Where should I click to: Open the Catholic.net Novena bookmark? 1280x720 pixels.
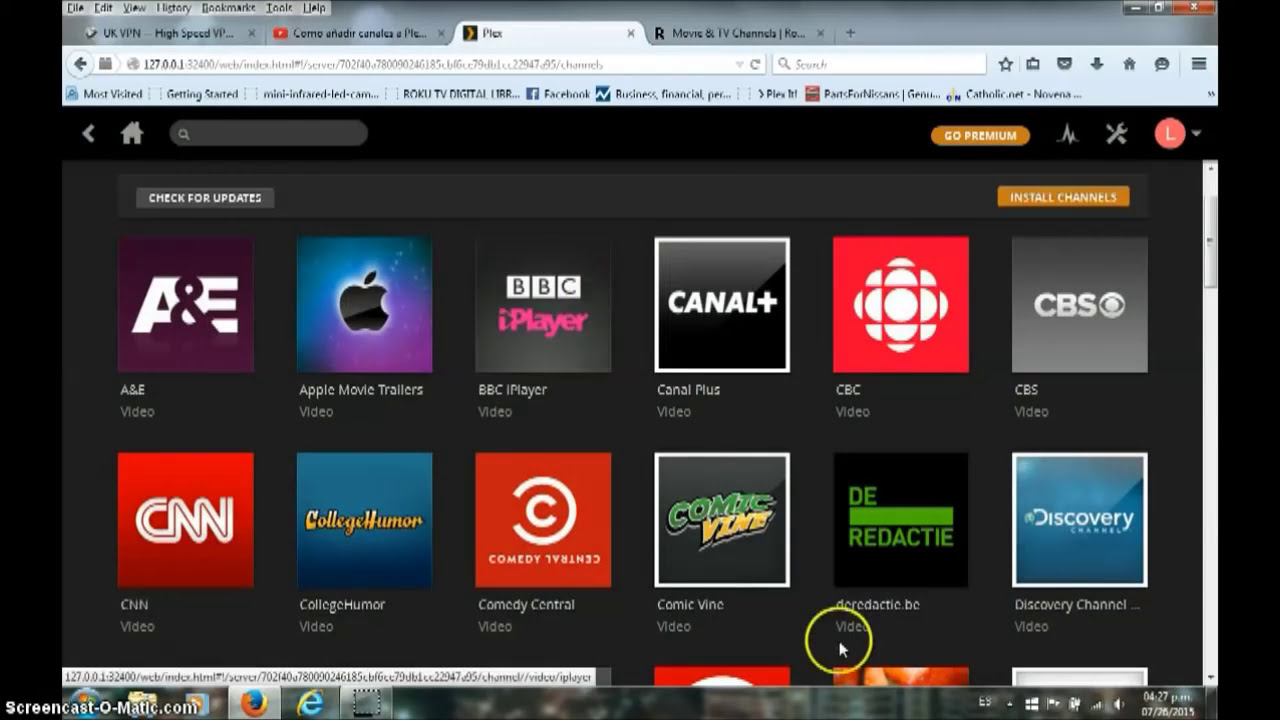coord(1014,94)
